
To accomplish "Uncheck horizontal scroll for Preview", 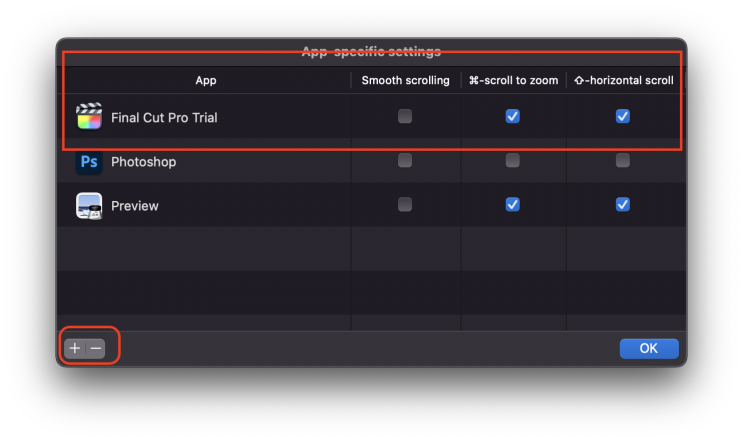I will pos(623,205).
